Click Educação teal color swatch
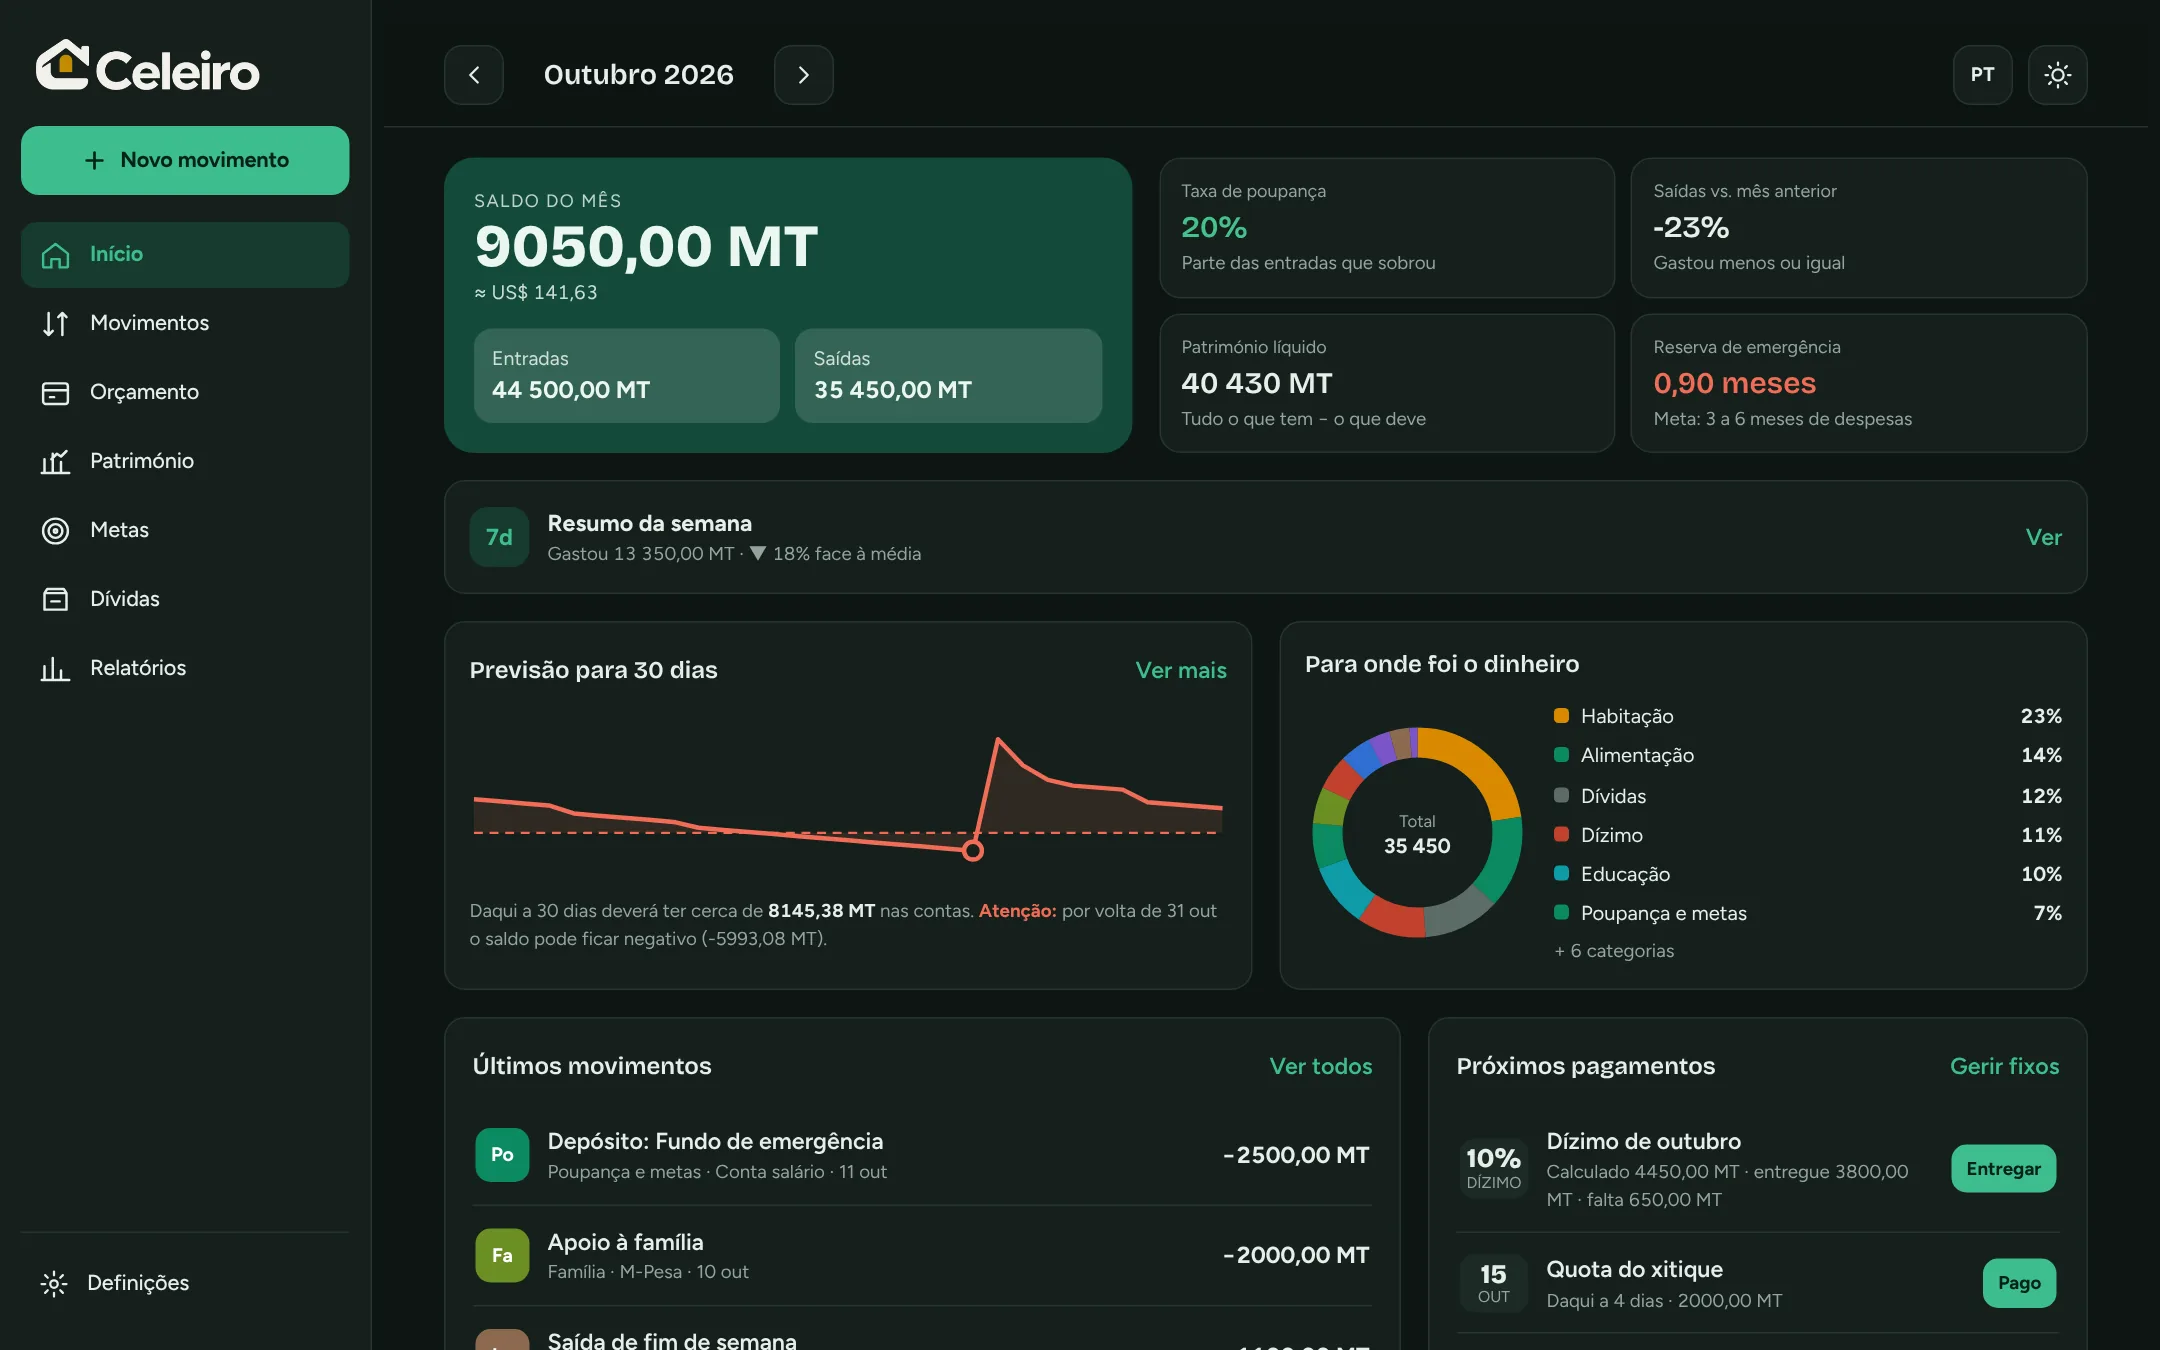 click(1561, 873)
